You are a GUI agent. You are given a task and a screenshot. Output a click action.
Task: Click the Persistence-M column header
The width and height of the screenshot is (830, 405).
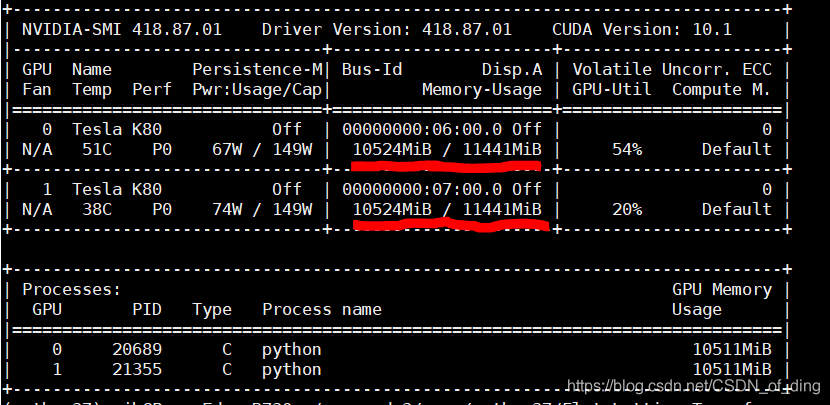(x=257, y=69)
